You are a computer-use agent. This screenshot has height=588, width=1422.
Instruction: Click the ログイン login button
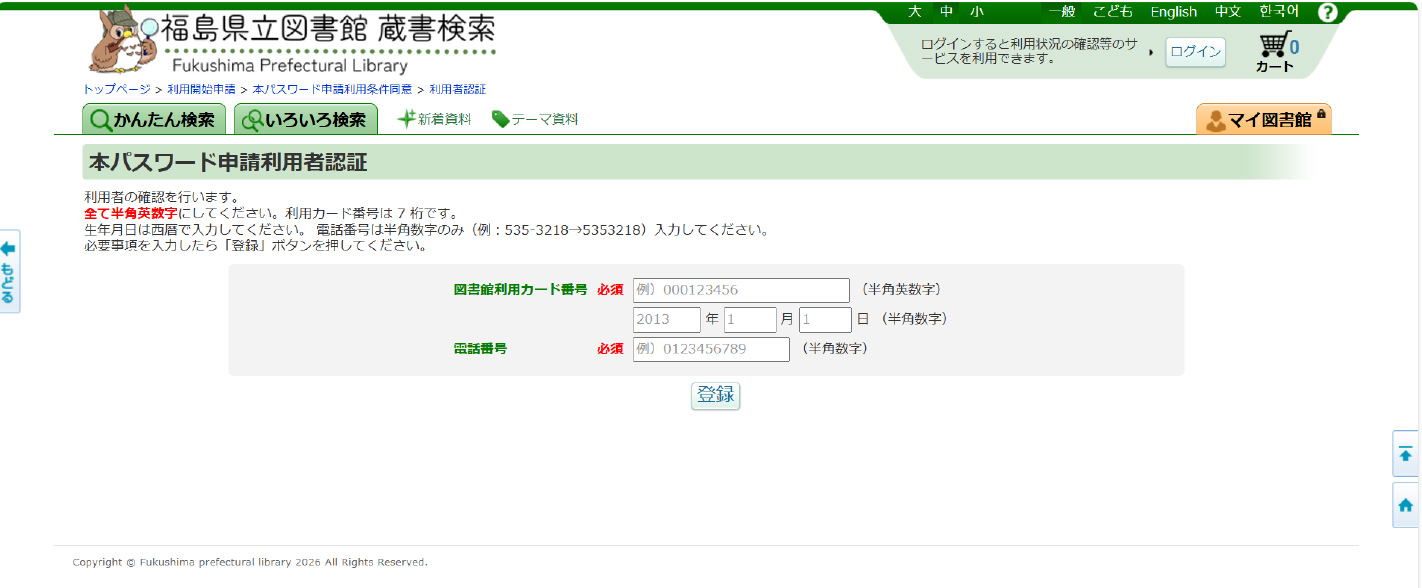pos(1195,52)
